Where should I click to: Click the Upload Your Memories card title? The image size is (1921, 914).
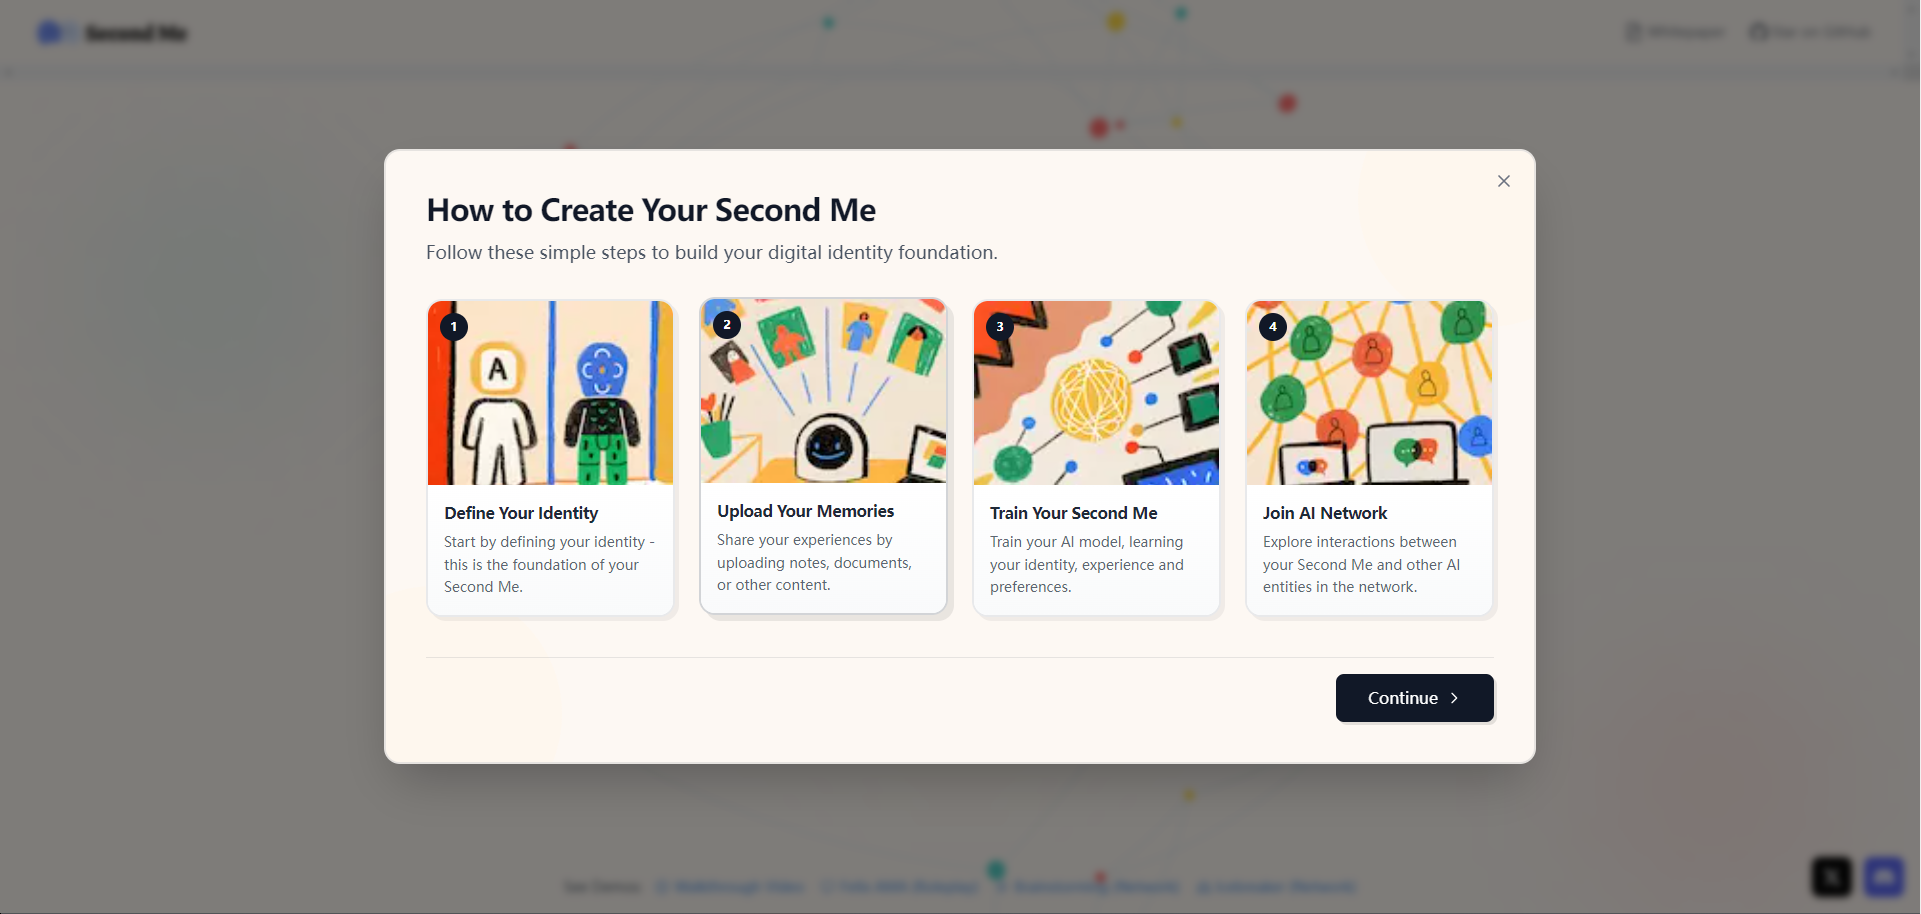coord(805,511)
